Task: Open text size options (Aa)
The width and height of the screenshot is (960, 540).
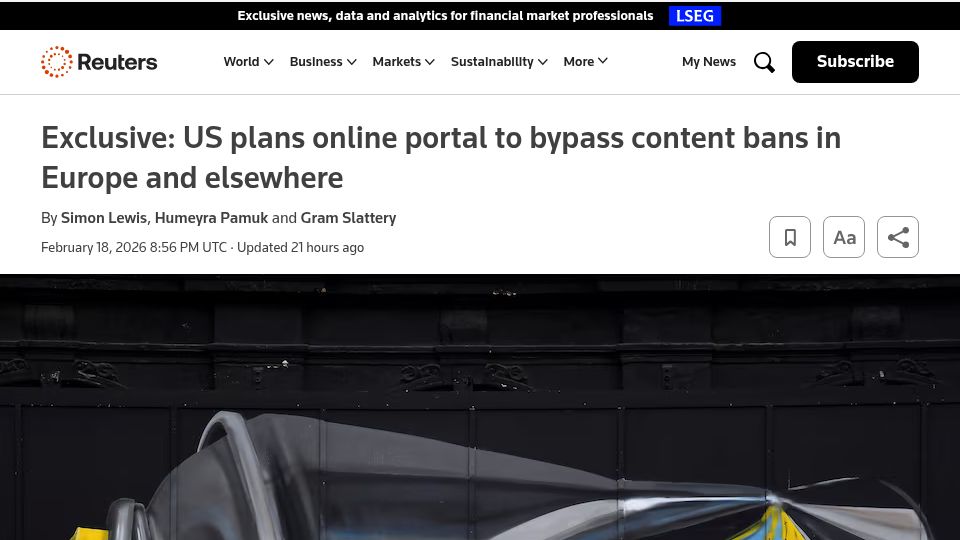Action: tap(844, 237)
